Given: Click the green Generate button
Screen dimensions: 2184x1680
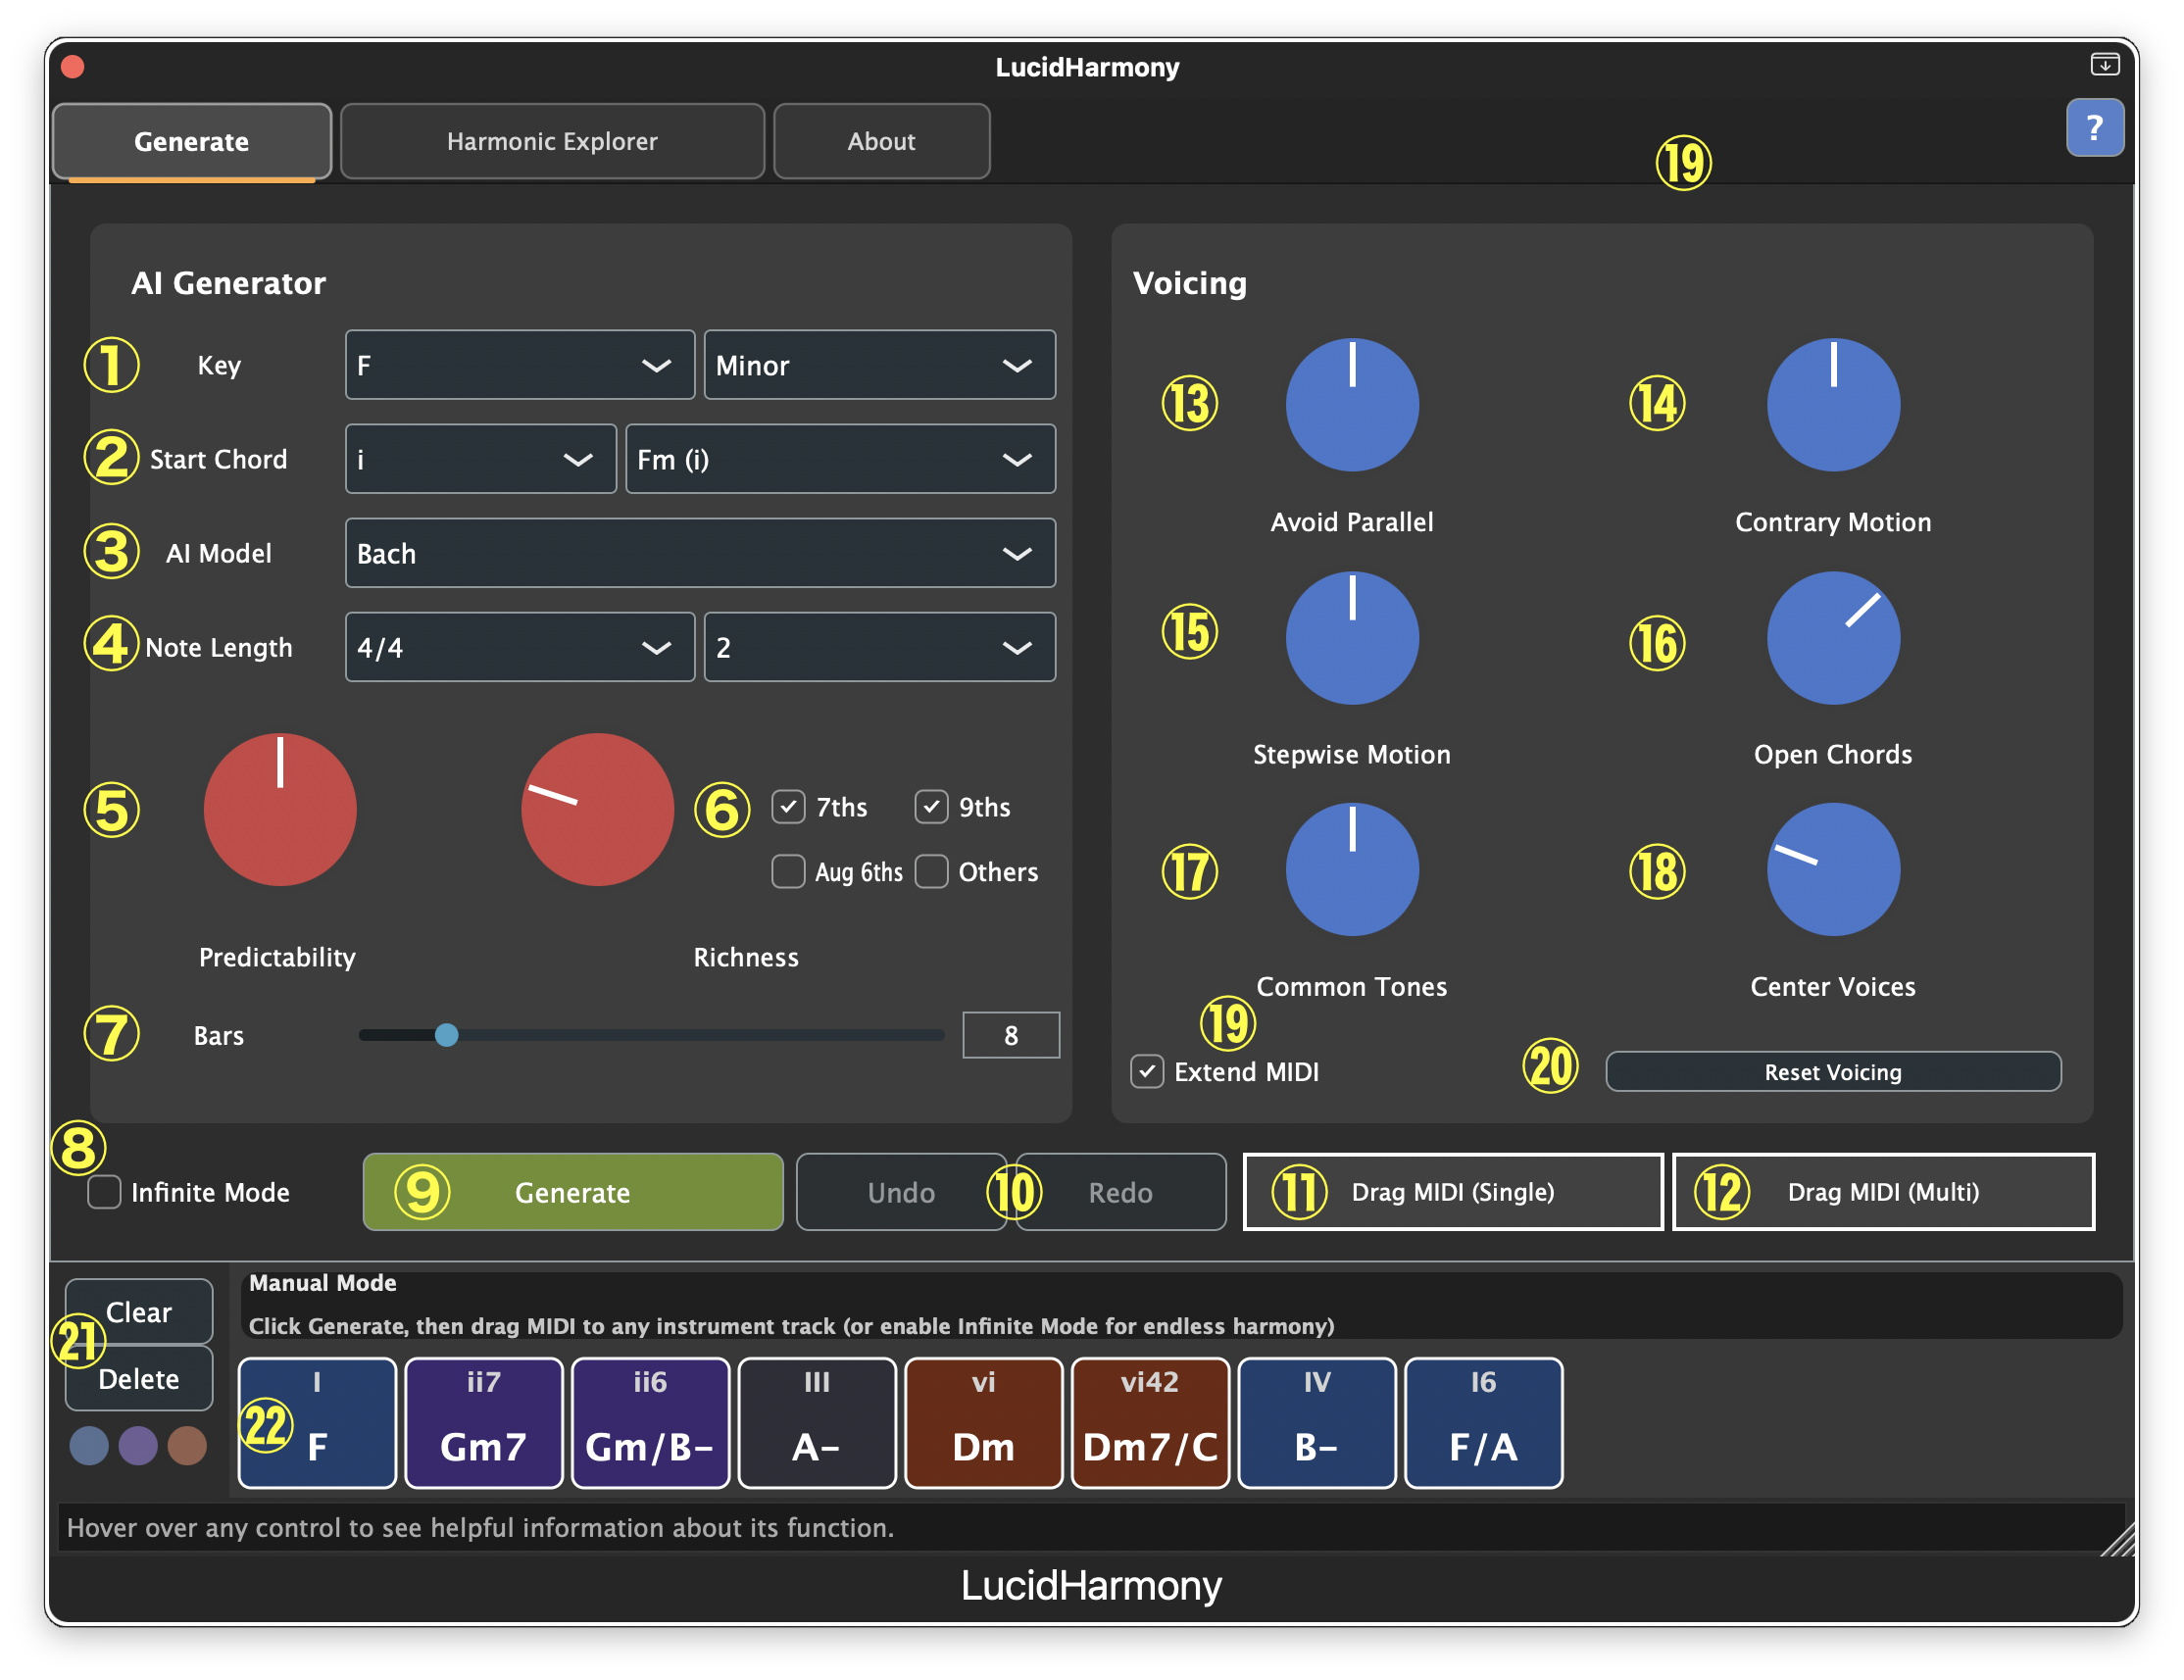Looking at the screenshot, I should click(x=572, y=1191).
